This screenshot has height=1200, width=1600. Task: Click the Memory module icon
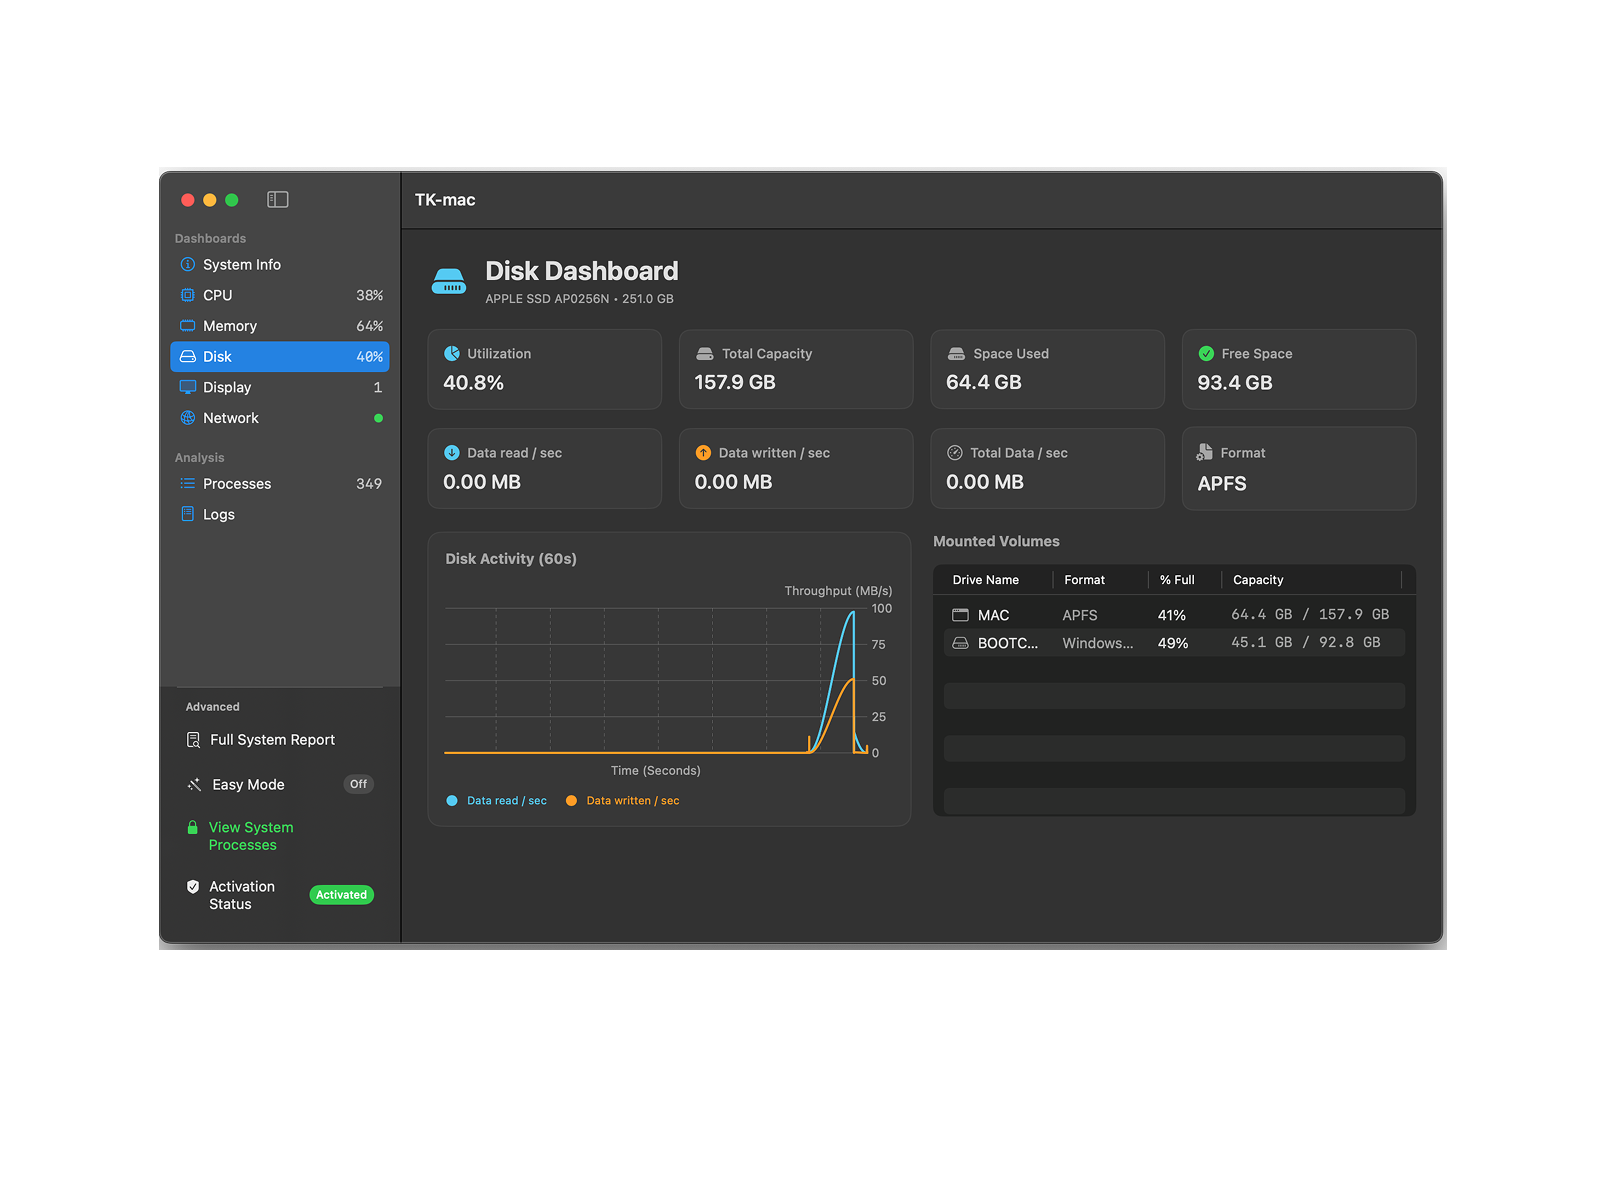click(x=187, y=326)
